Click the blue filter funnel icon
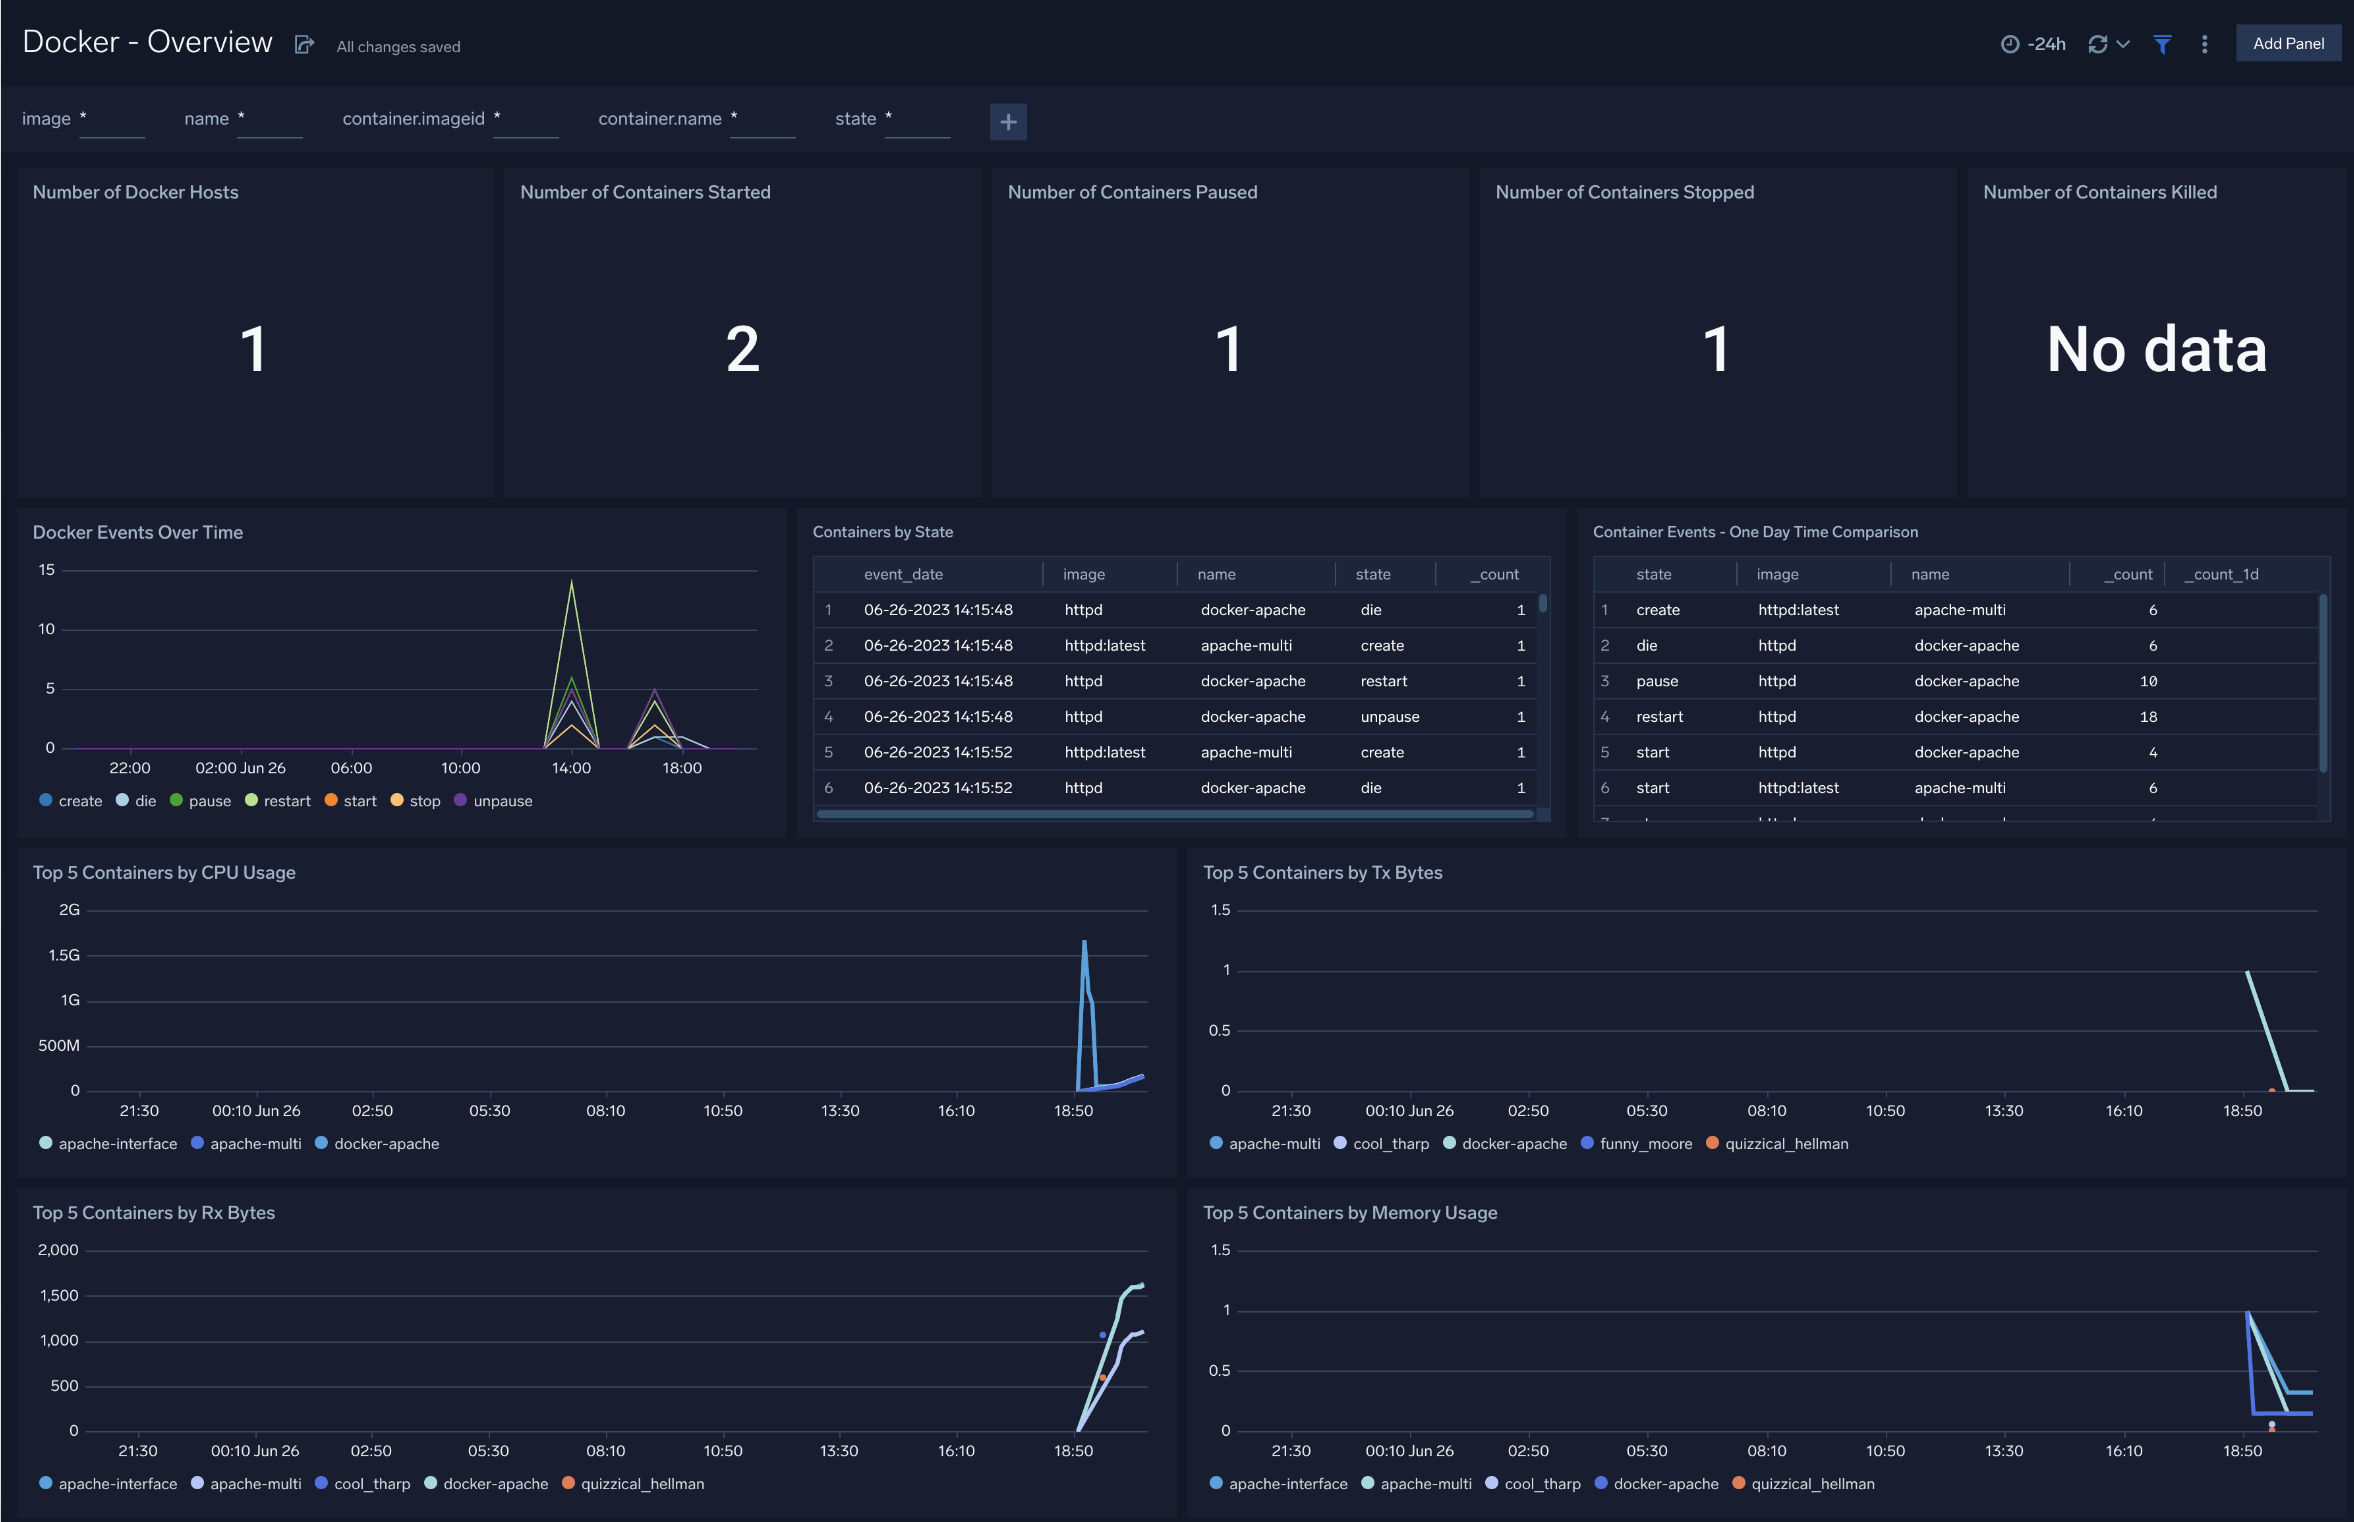The width and height of the screenshot is (2354, 1522). point(2161,44)
